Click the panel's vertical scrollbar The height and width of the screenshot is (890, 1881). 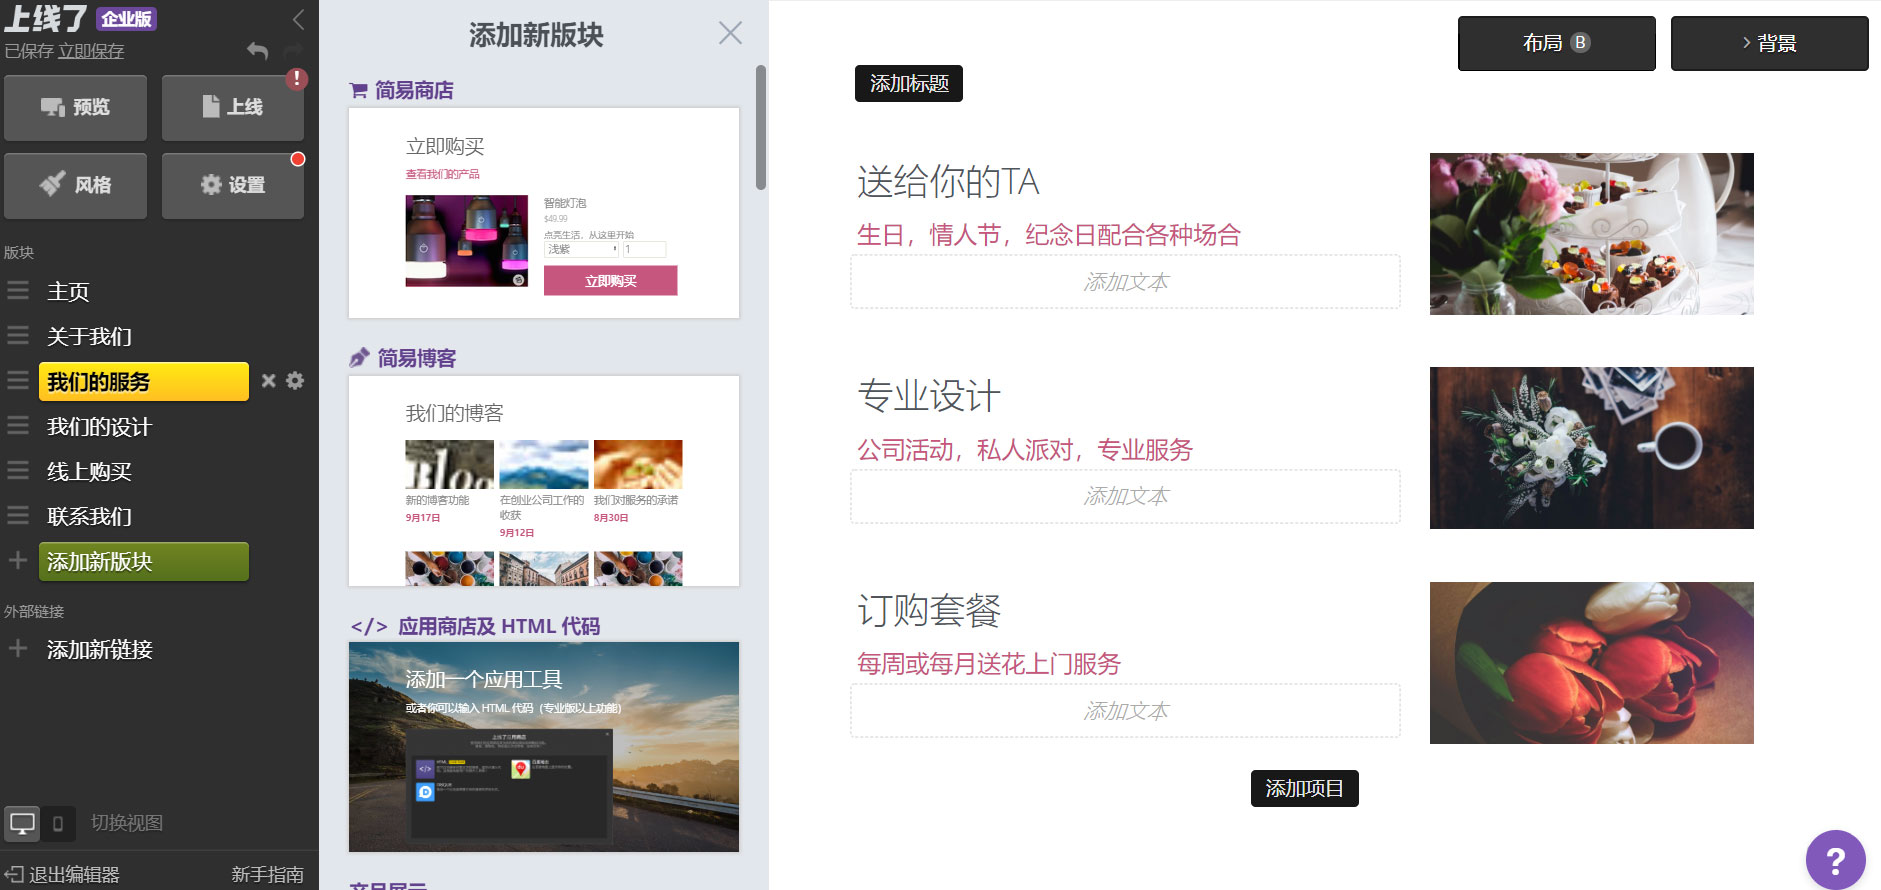pos(761,127)
